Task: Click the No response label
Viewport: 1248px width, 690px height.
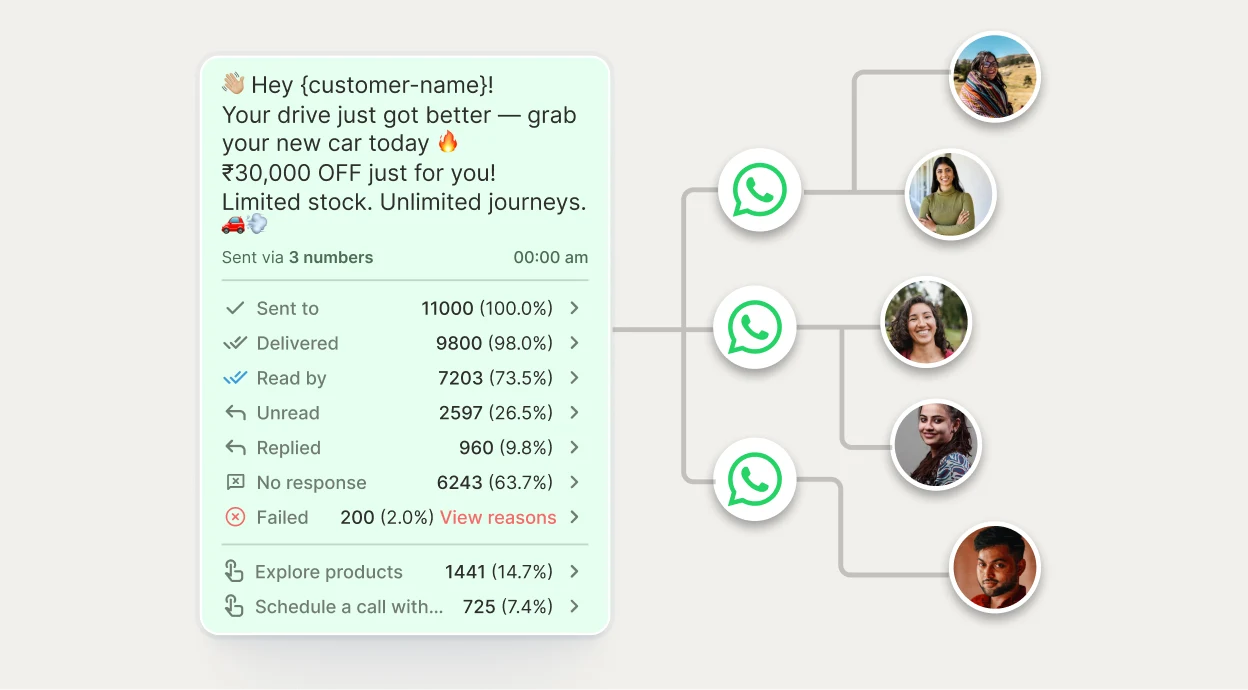Action: click(311, 483)
